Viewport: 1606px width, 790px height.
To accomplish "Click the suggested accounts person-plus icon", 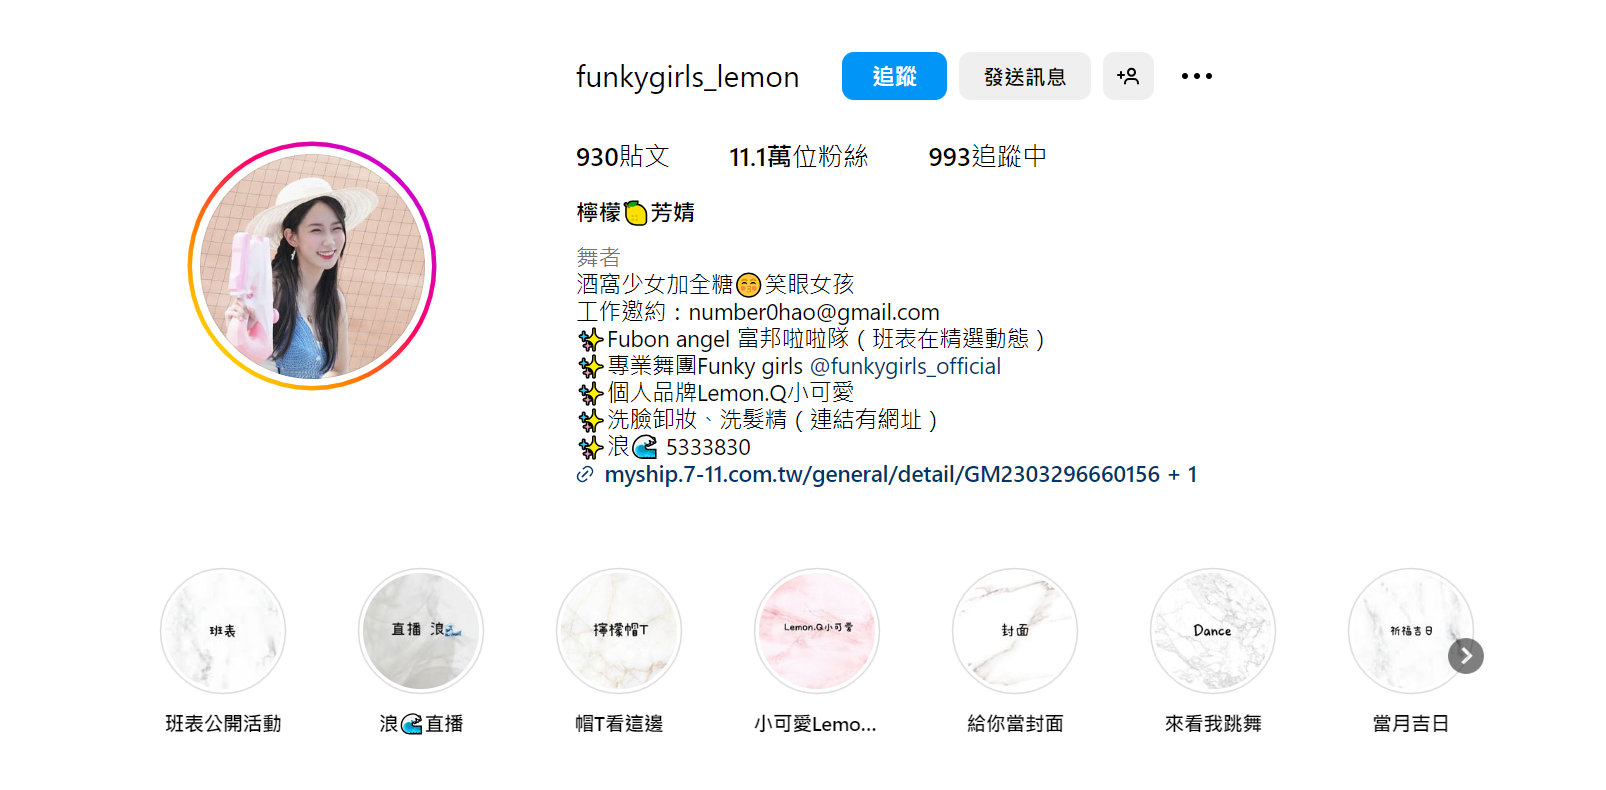I will pyautogui.click(x=1128, y=76).
